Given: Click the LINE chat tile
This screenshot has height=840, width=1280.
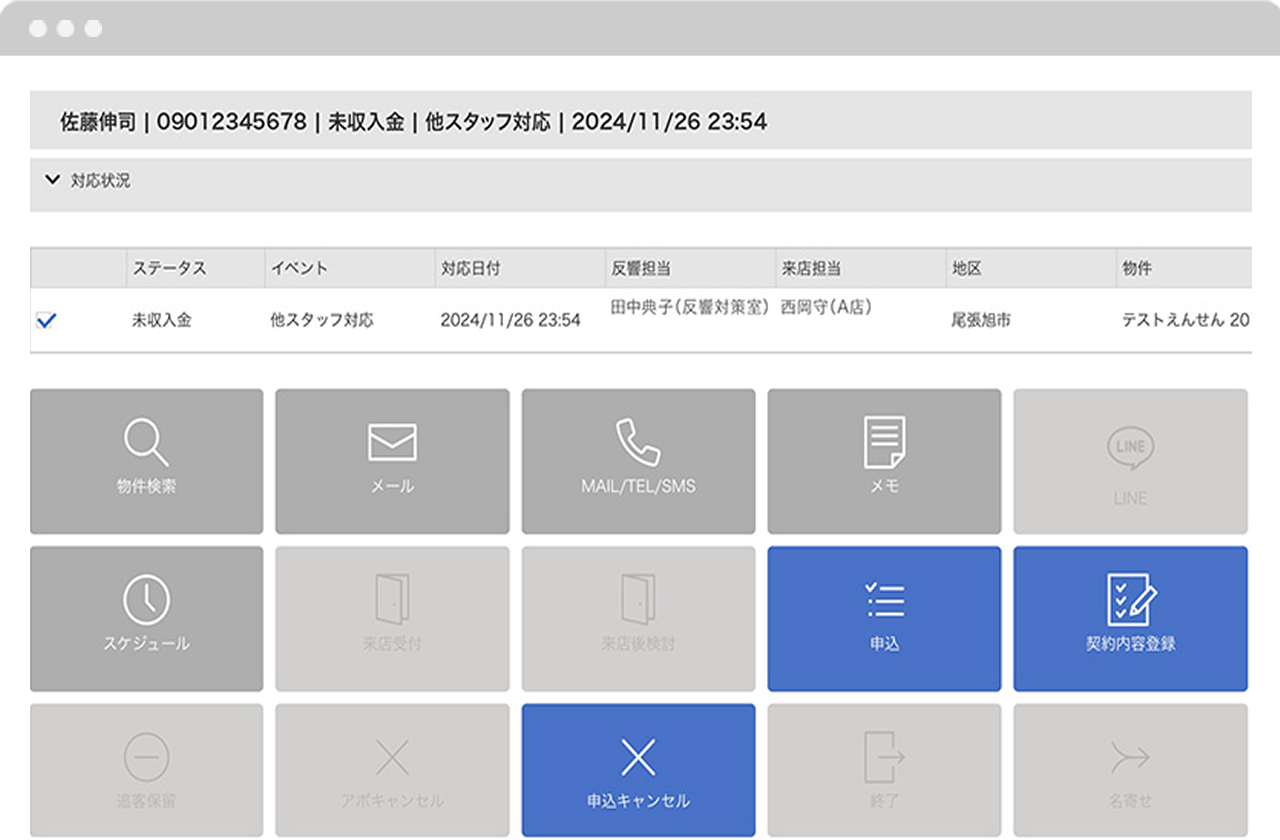Looking at the screenshot, I should [1130, 461].
